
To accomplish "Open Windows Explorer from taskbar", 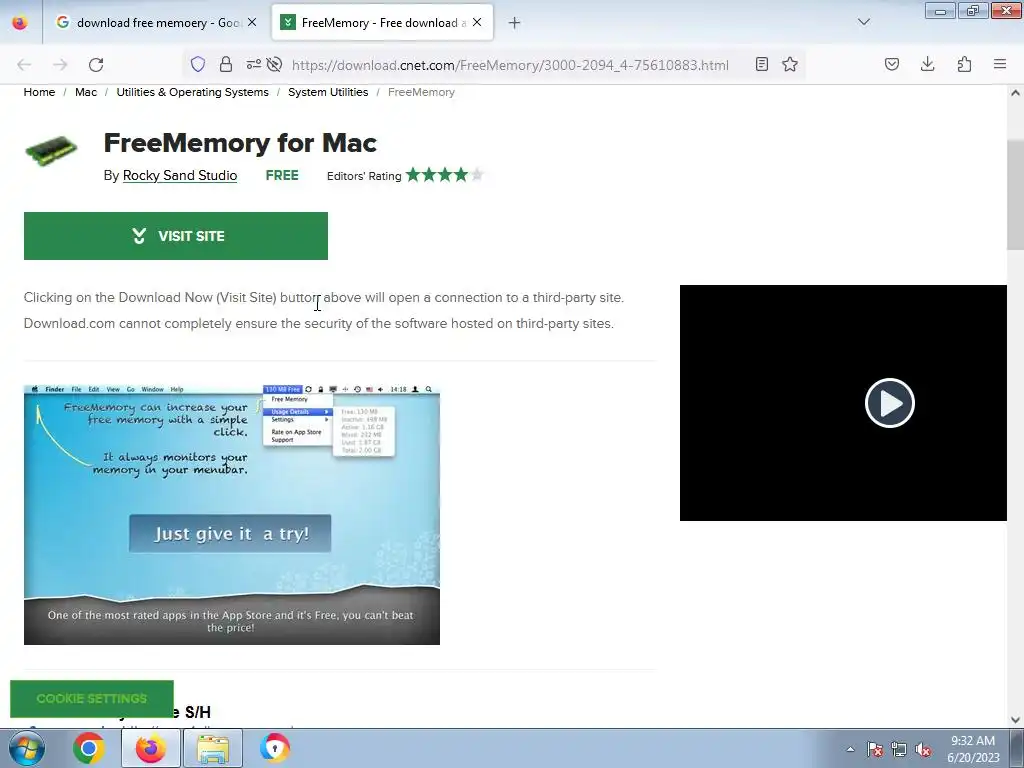I will (213, 748).
